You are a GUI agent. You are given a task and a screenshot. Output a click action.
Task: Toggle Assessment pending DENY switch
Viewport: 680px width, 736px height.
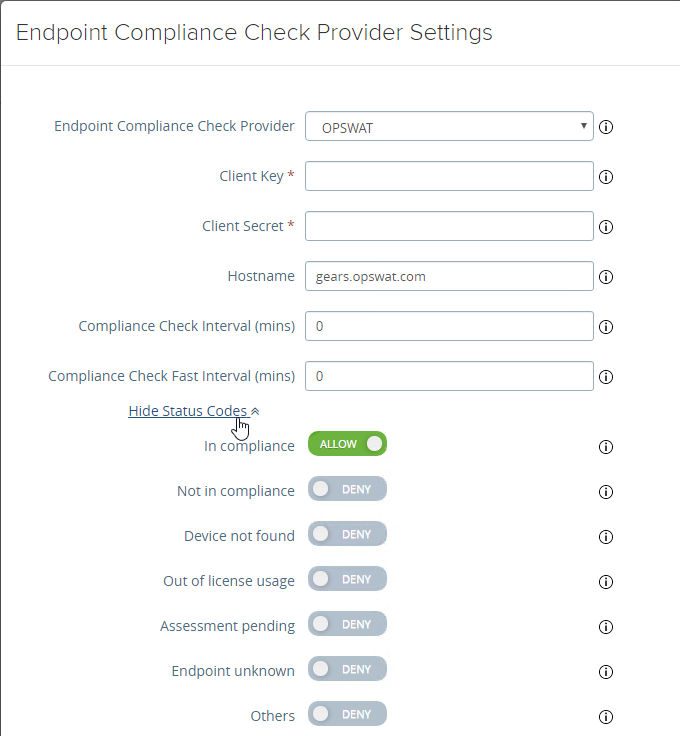tap(347, 624)
